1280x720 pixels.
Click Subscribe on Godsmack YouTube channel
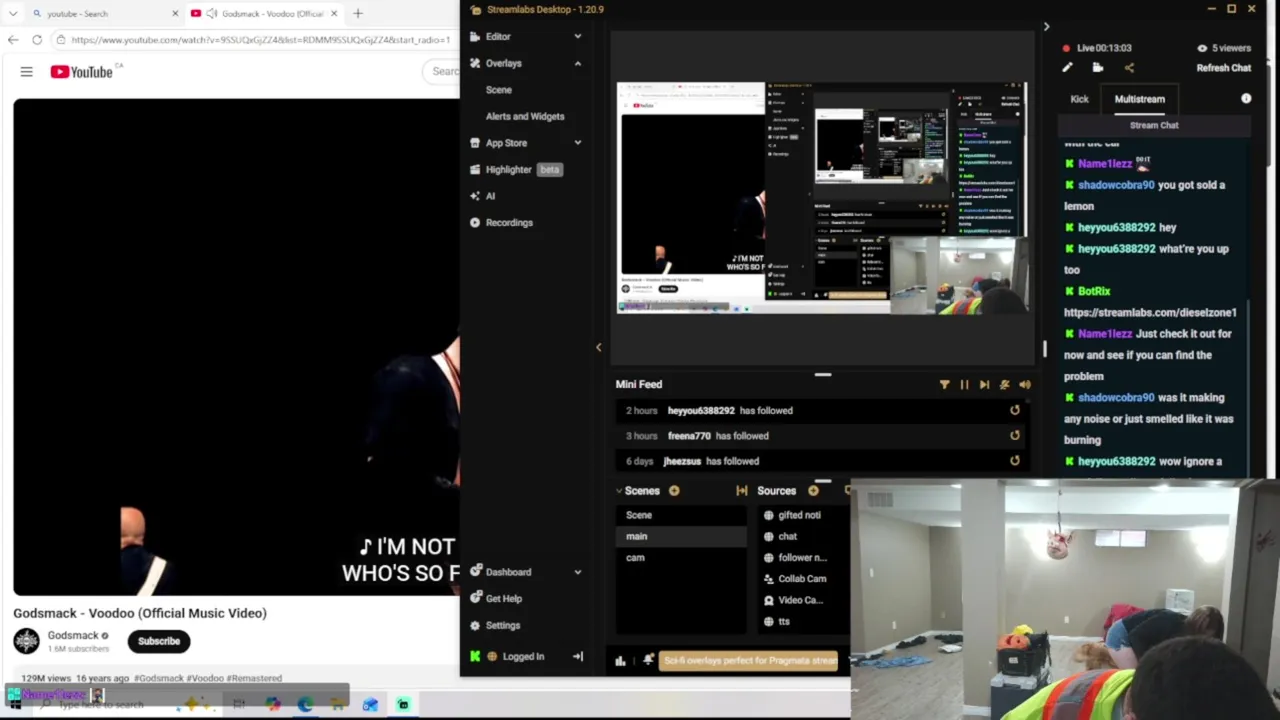point(159,641)
